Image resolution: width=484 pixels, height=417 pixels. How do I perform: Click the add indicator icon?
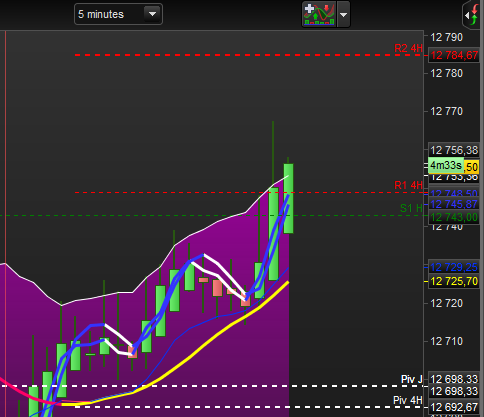319,14
